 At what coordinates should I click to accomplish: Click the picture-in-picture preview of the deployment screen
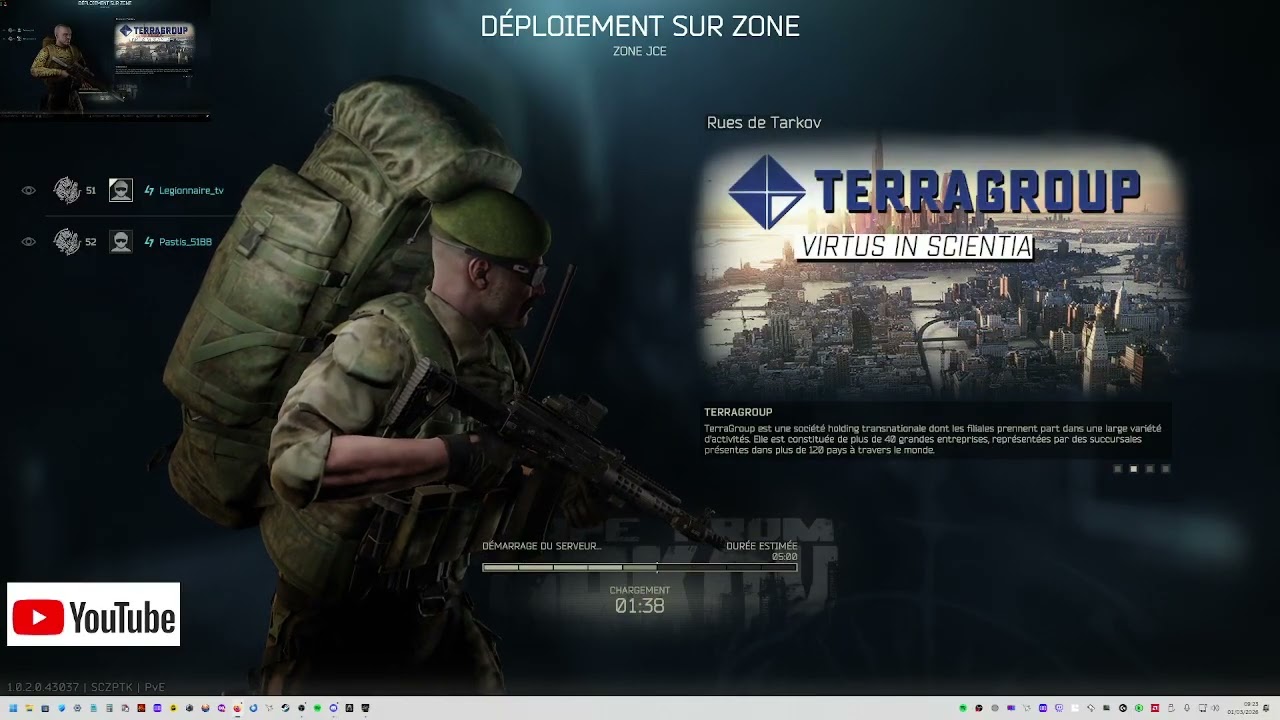105,60
